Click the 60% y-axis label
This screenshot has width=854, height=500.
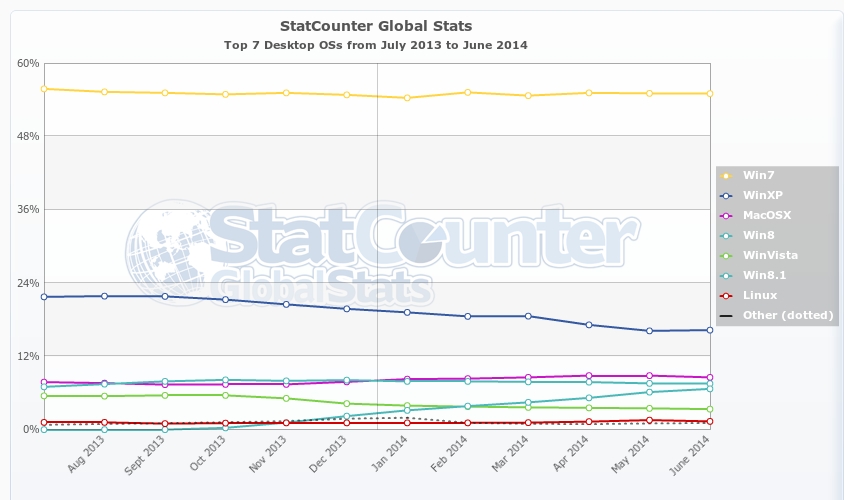pos(27,63)
